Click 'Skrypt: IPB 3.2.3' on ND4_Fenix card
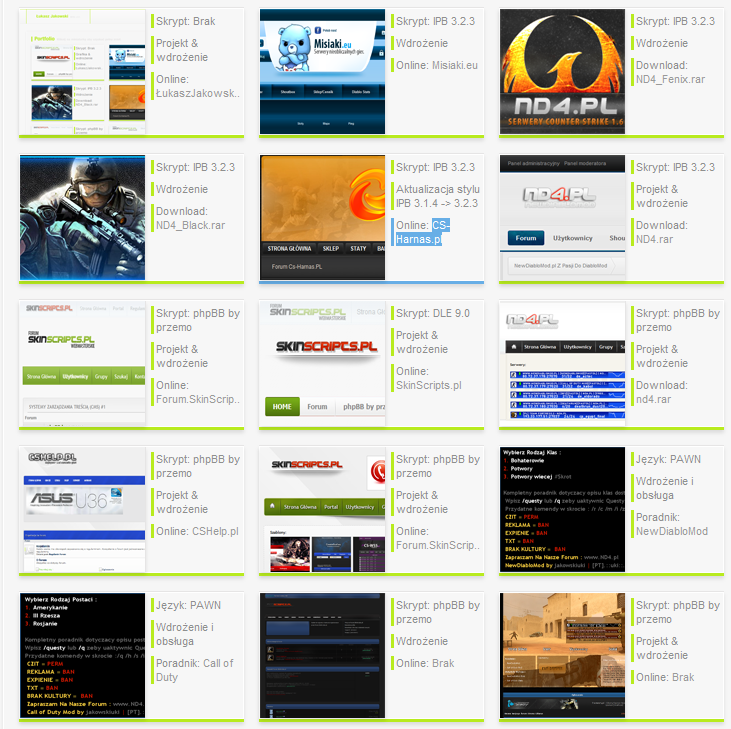Screen dimensions: 731x729 tap(675, 21)
